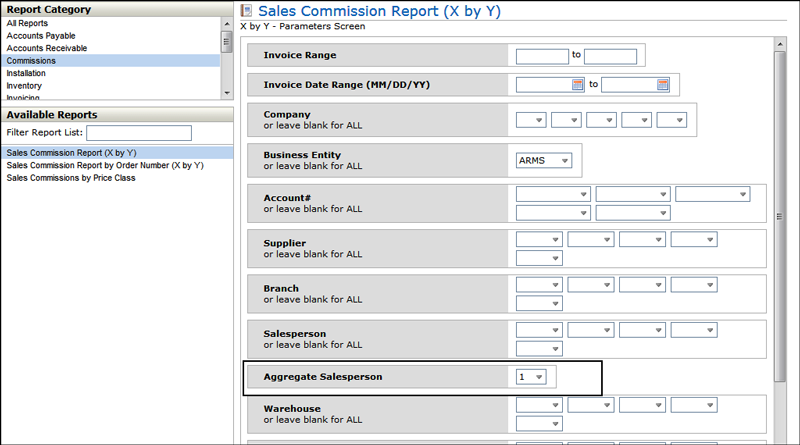Expand the Aggregate Salesperson dropdown
The height and width of the screenshot is (445, 800).
click(x=531, y=377)
